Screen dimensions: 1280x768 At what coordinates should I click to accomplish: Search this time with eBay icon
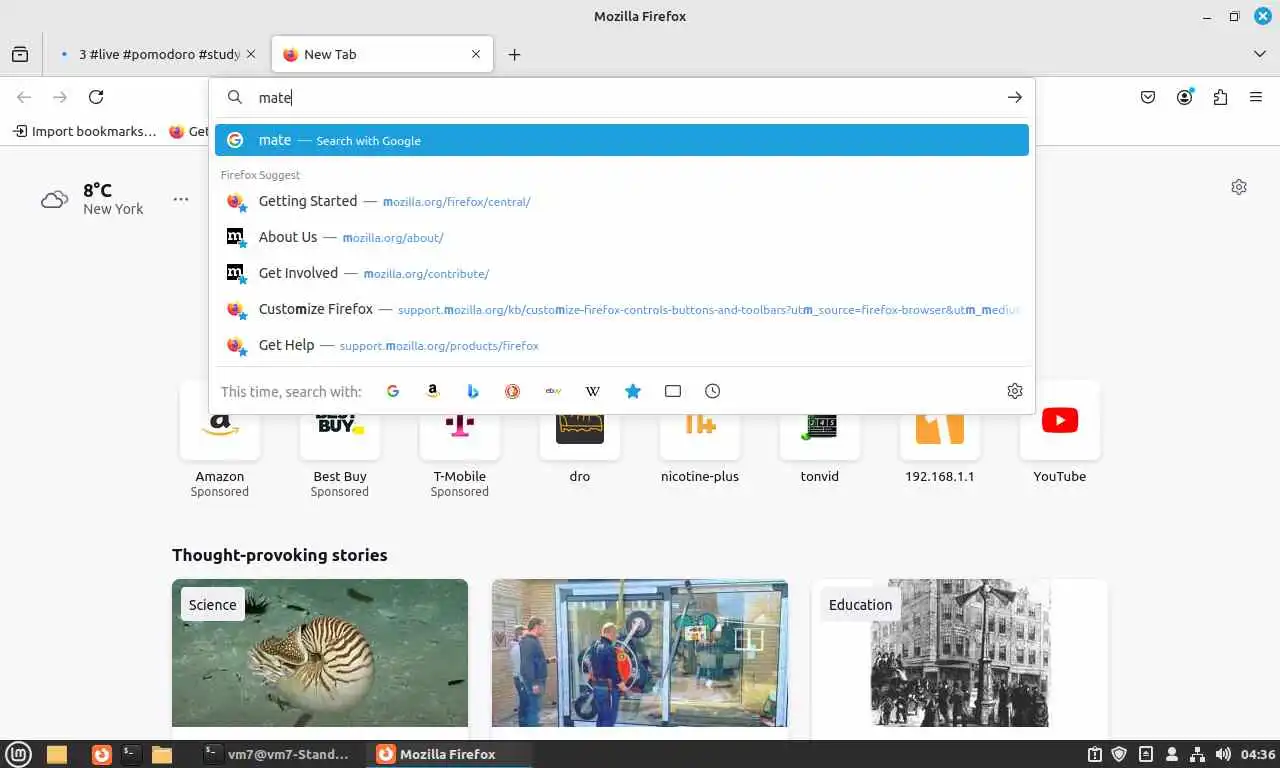tap(553, 391)
